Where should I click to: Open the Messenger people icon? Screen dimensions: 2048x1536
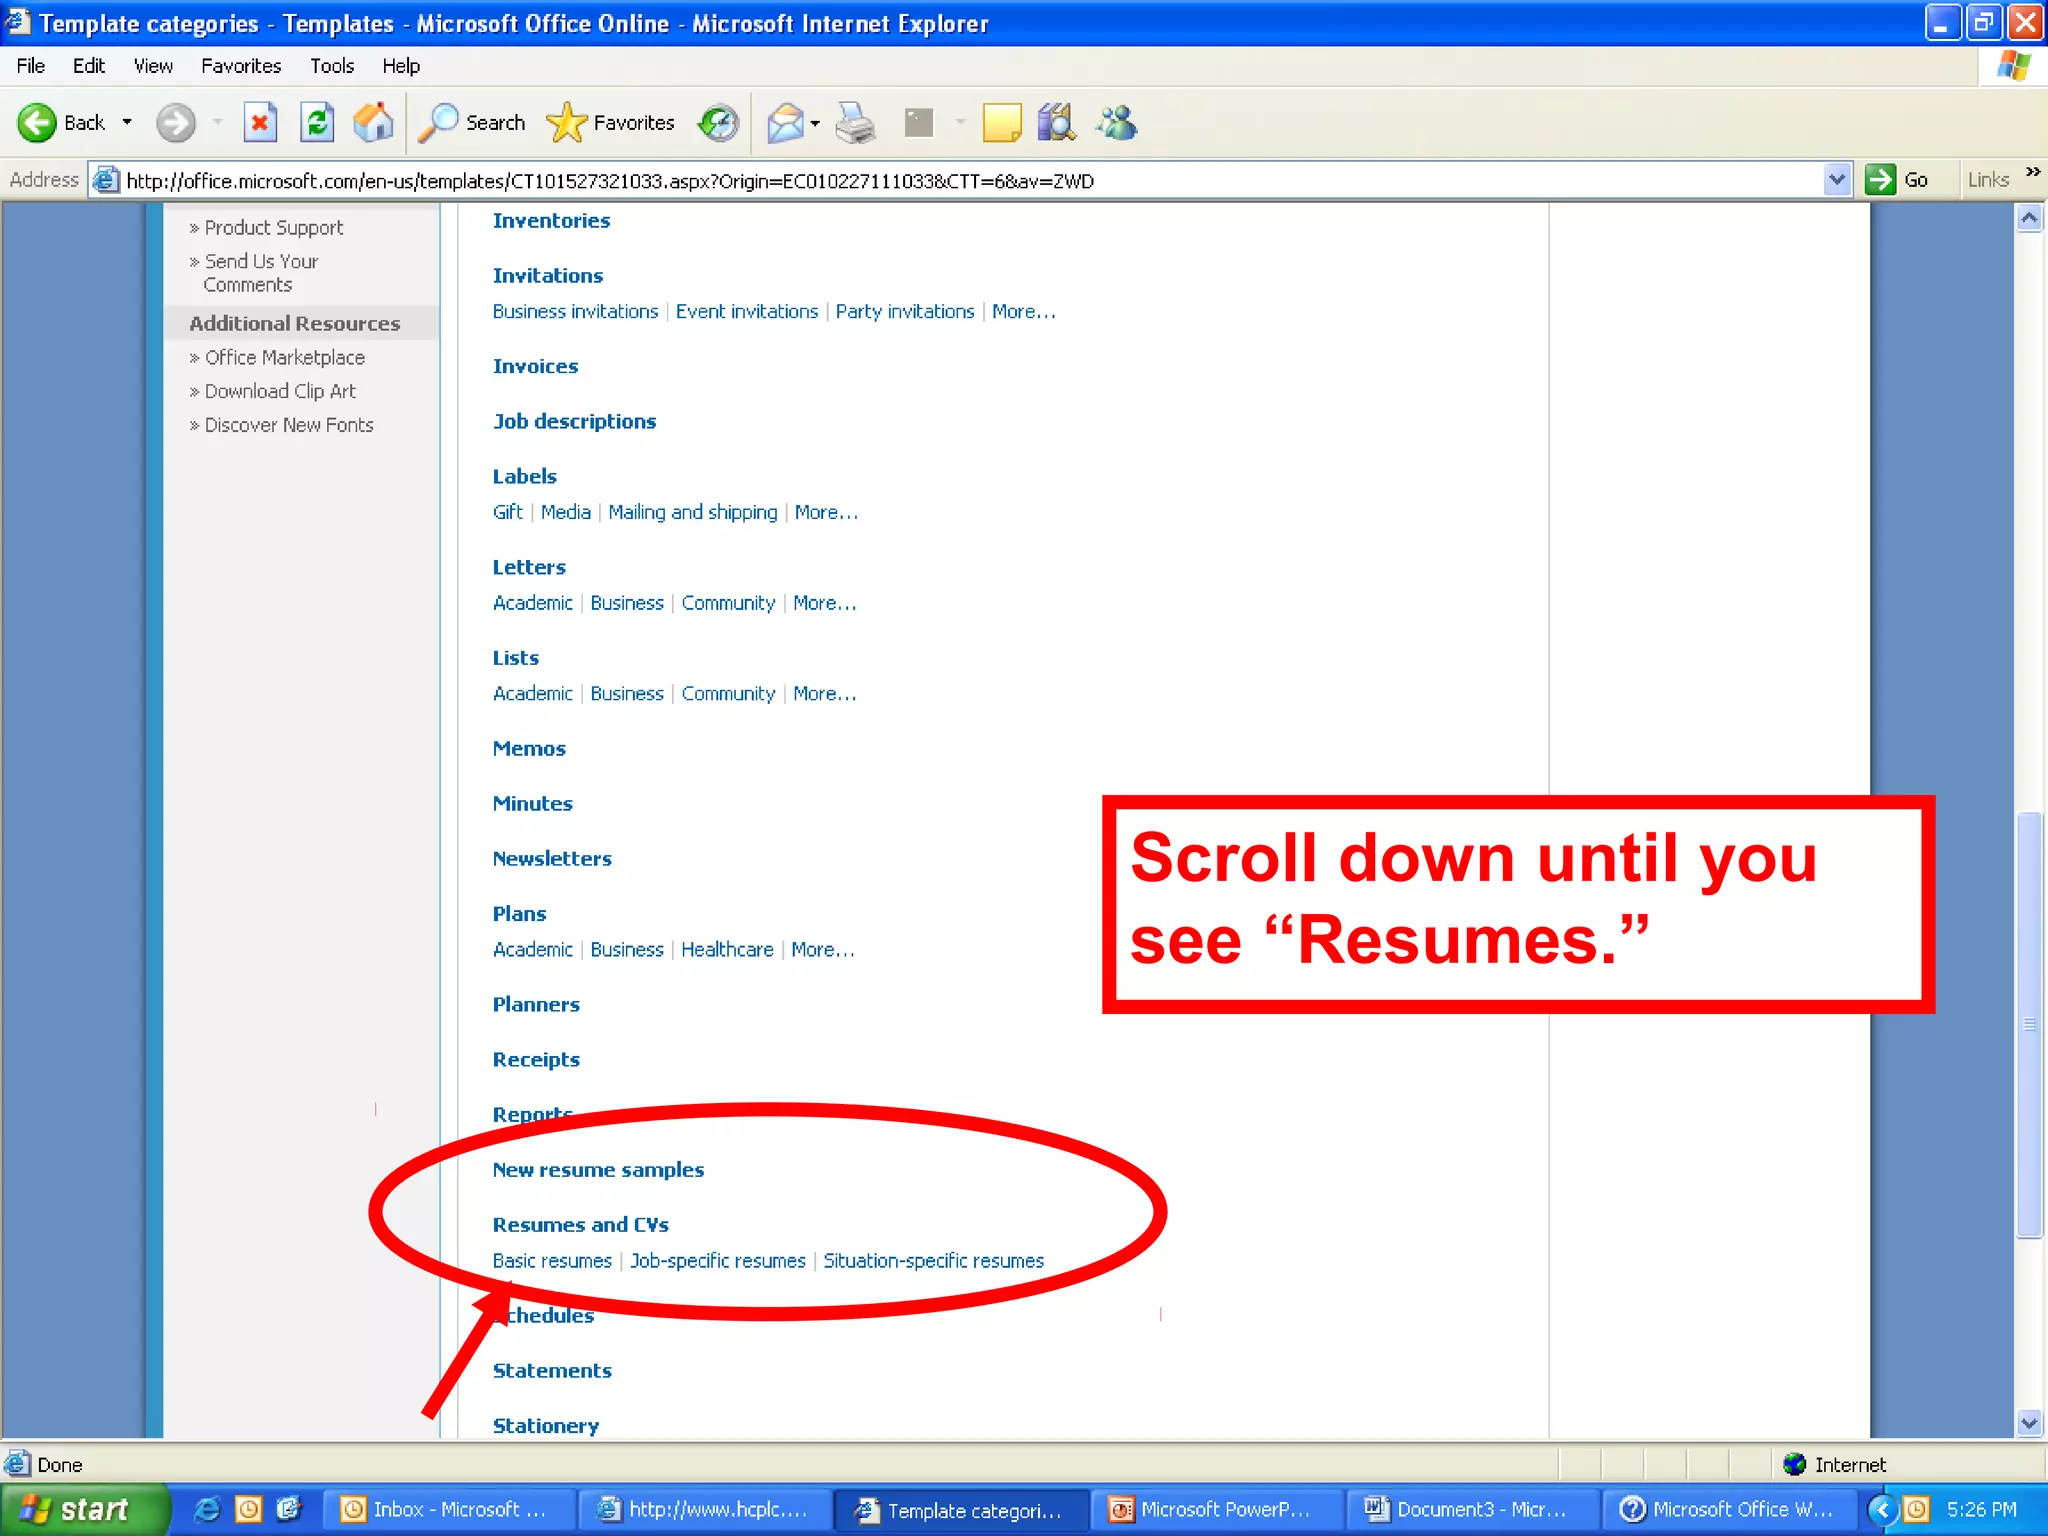[1116, 123]
